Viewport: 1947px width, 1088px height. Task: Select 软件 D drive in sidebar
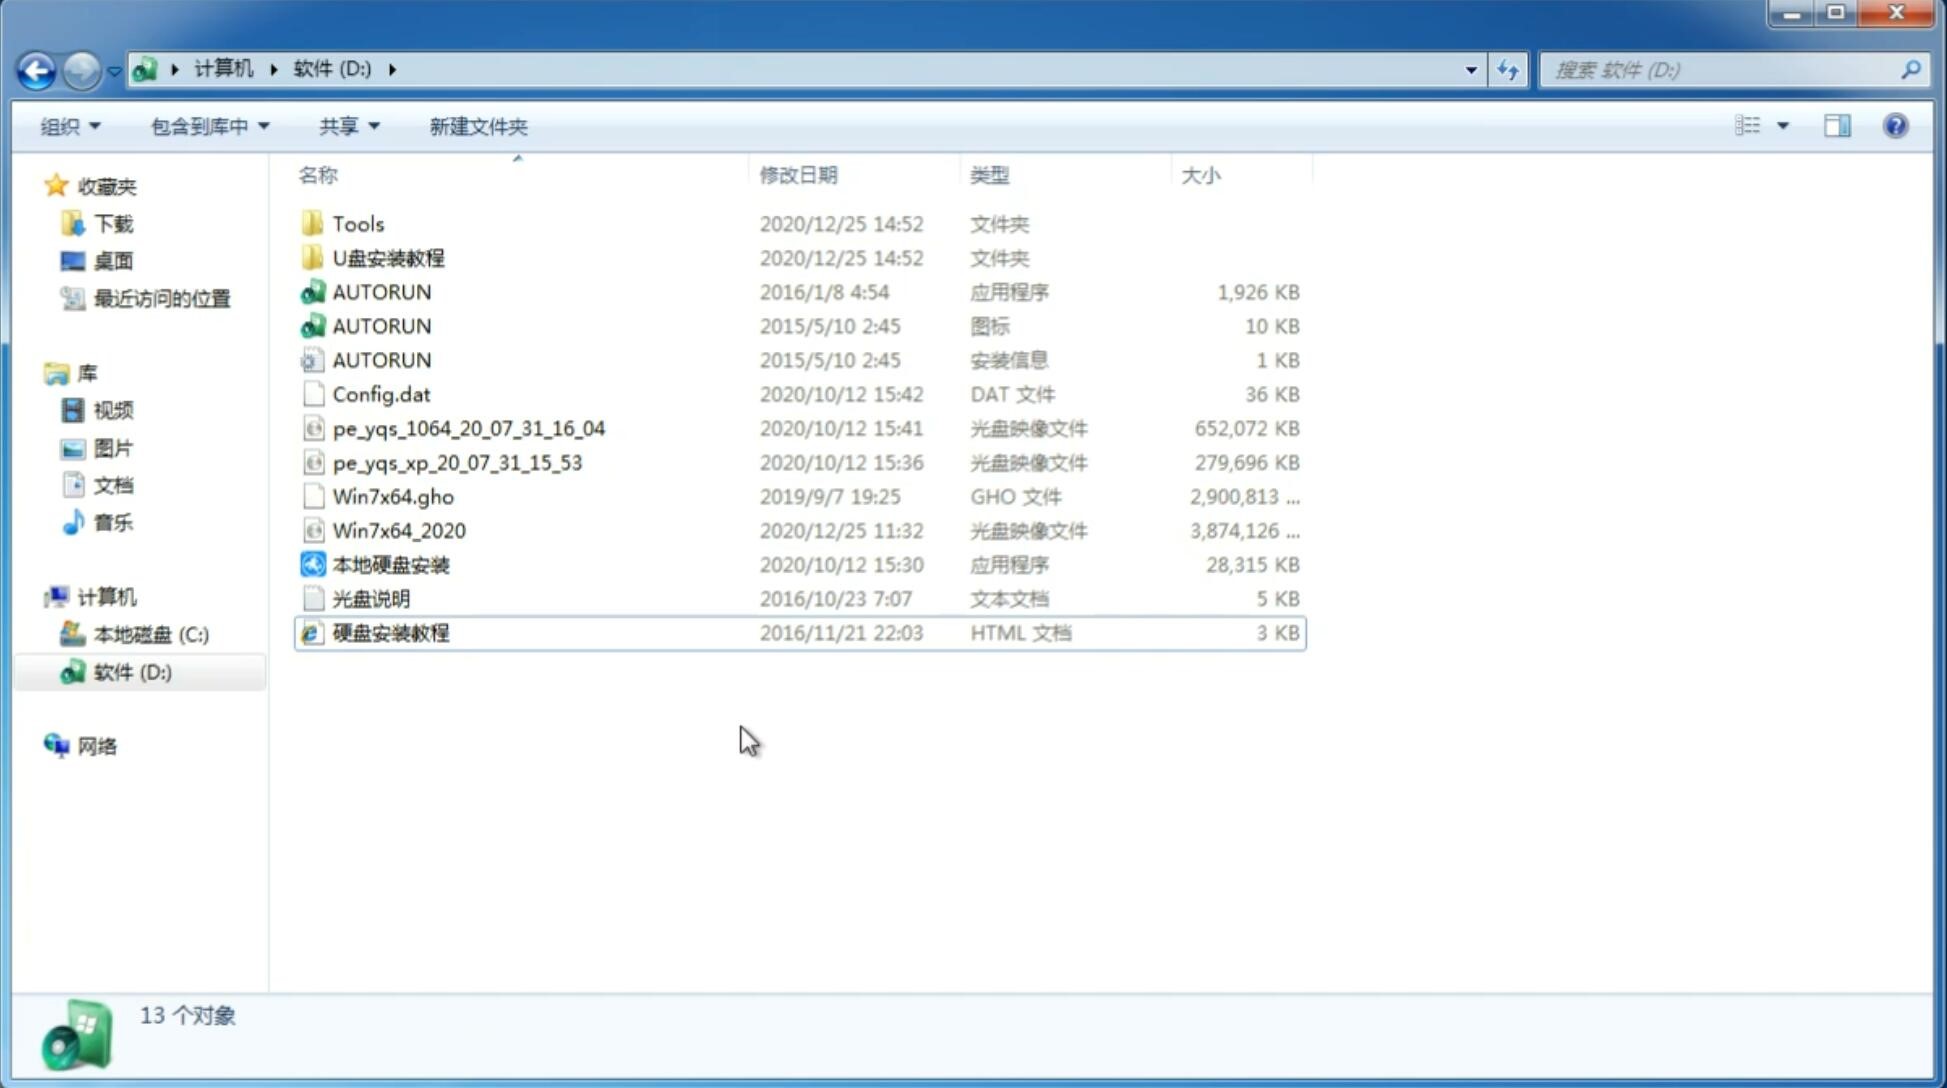pyautogui.click(x=132, y=672)
